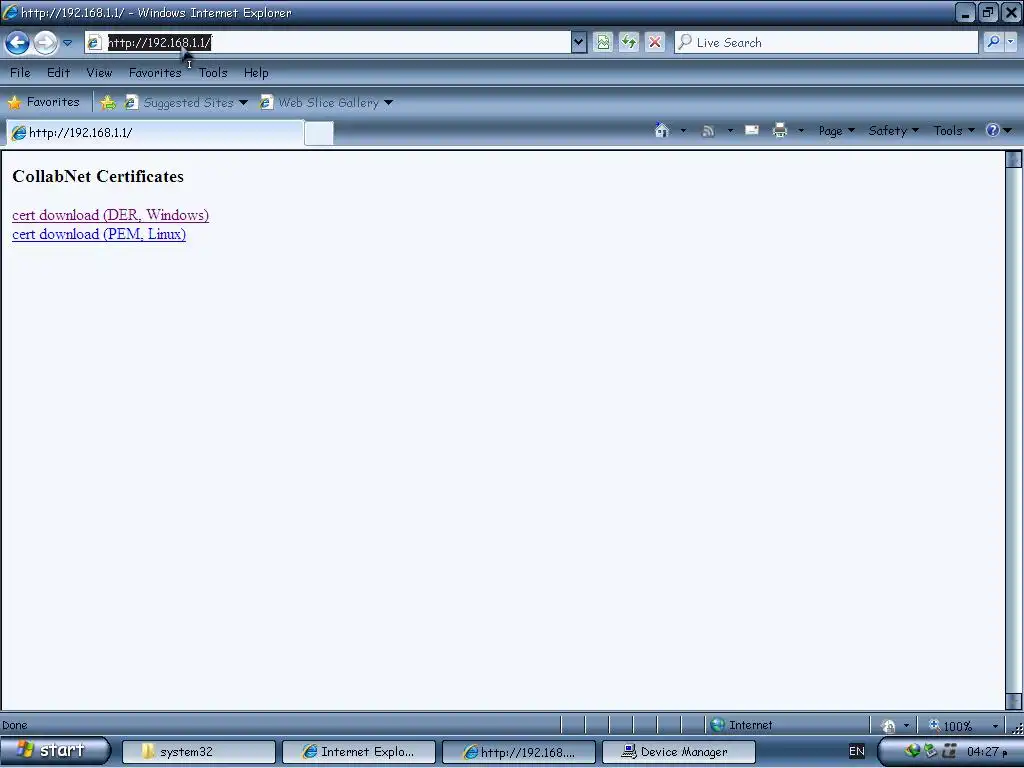Click the Windows Start button
This screenshot has width=1024, height=768.
(x=55, y=750)
